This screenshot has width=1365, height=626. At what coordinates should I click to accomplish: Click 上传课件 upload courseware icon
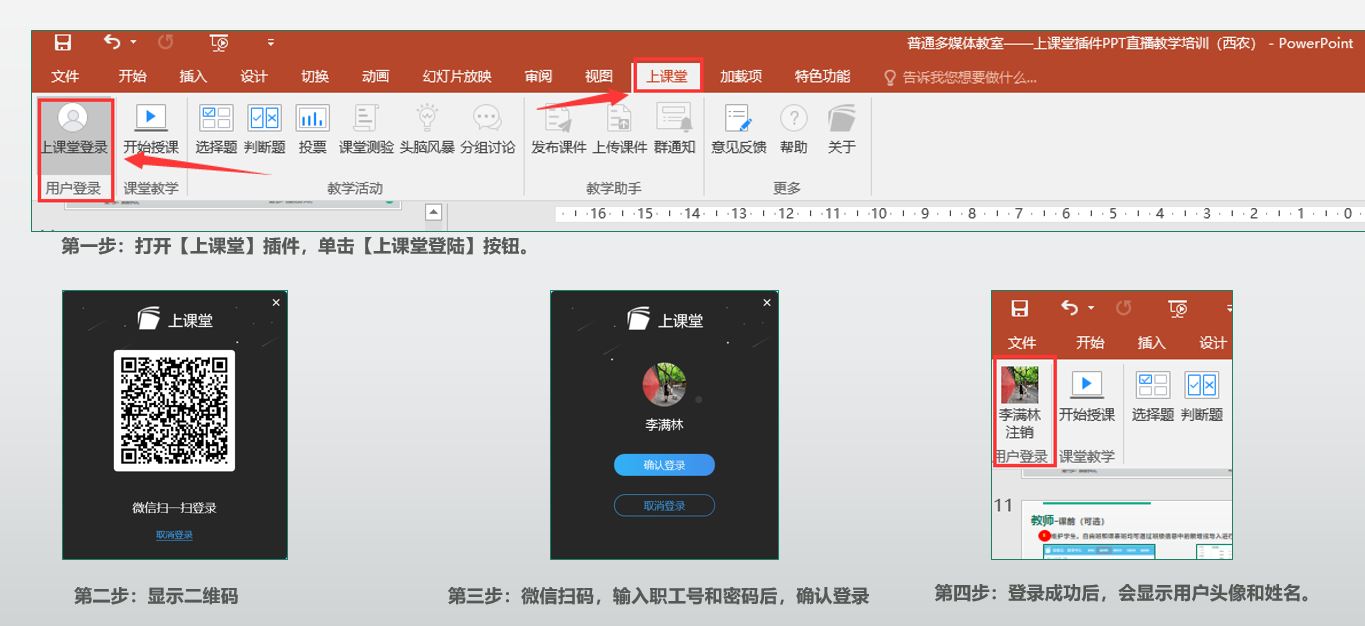[619, 130]
